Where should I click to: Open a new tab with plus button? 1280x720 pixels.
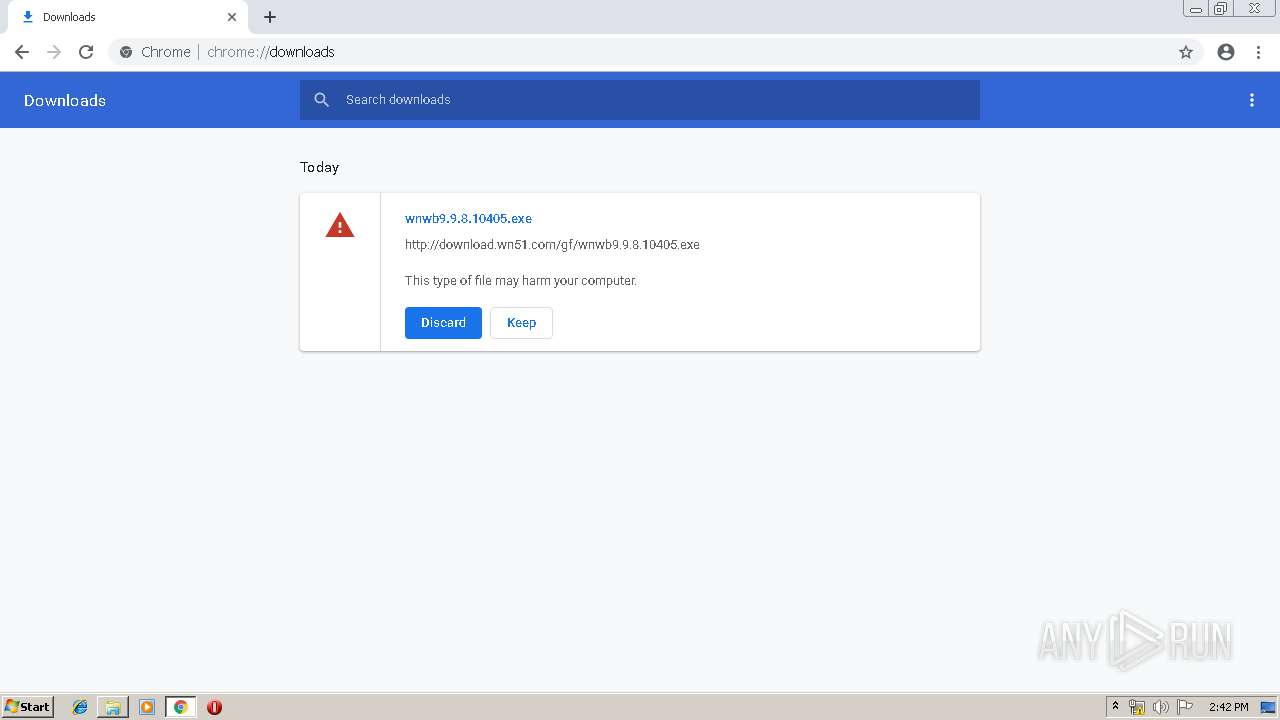click(x=270, y=17)
